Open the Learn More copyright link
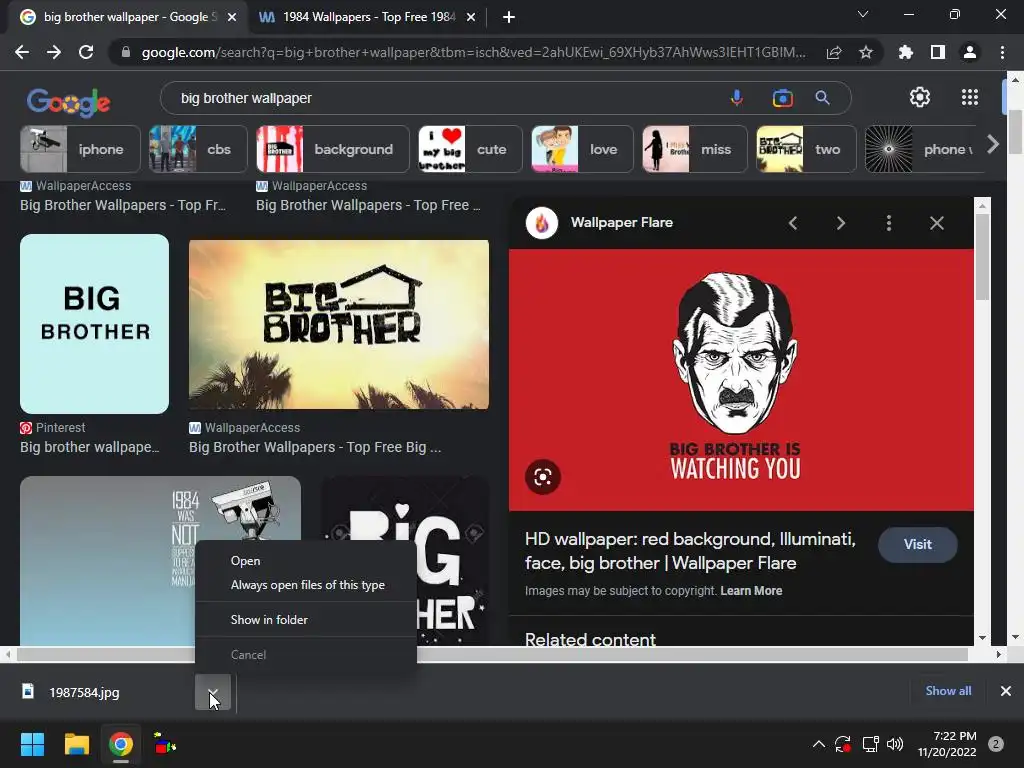The image size is (1024, 768). [751, 591]
